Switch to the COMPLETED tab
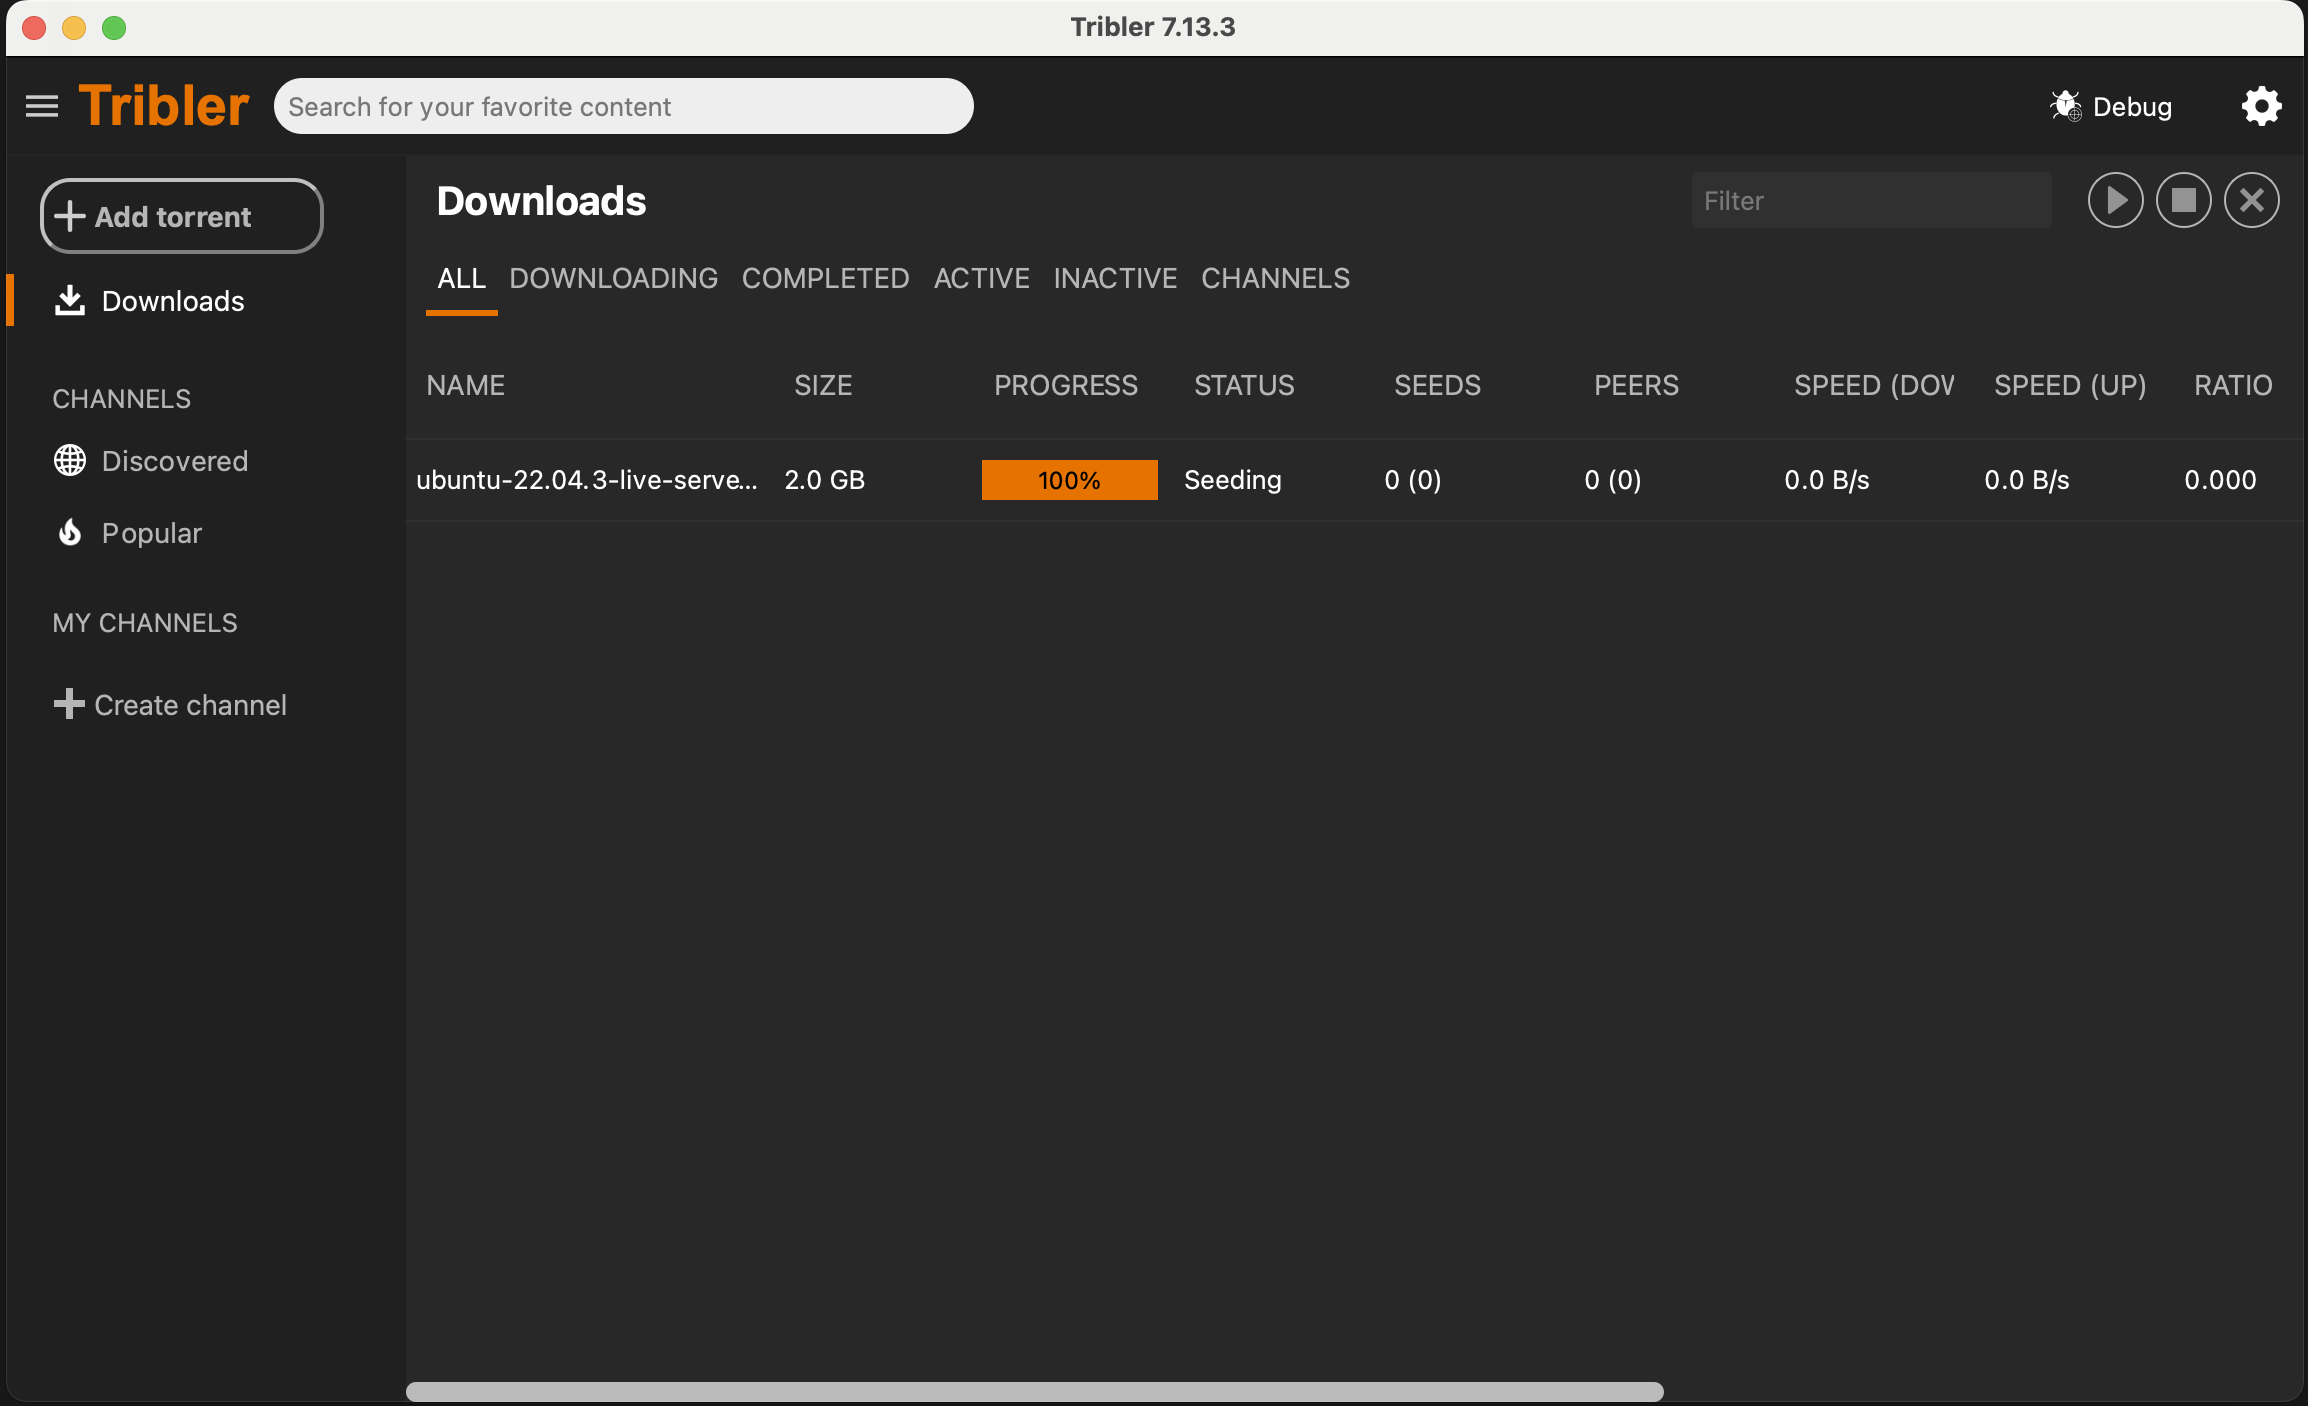The width and height of the screenshot is (2308, 1406). [825, 278]
